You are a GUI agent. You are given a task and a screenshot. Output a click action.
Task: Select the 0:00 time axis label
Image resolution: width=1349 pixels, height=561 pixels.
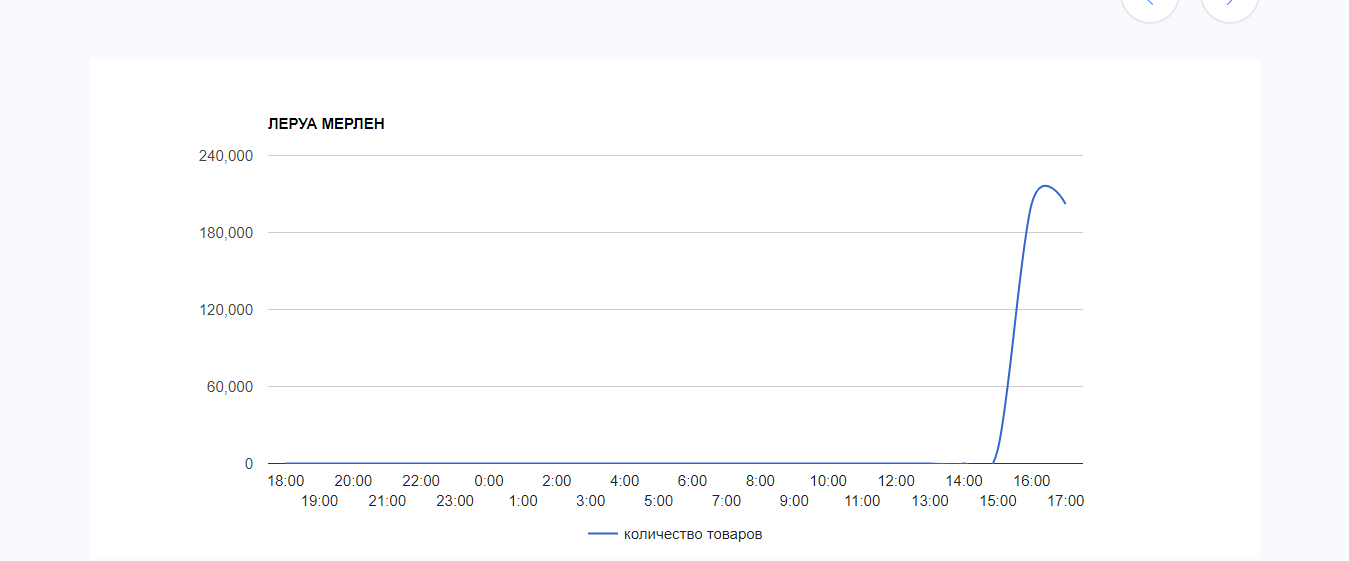[489, 481]
